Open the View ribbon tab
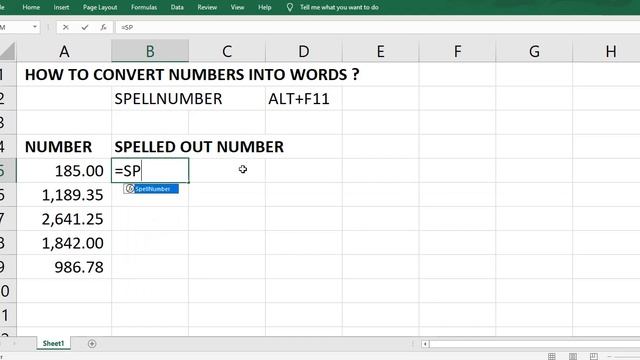This screenshot has width=640, height=360. click(x=237, y=7)
